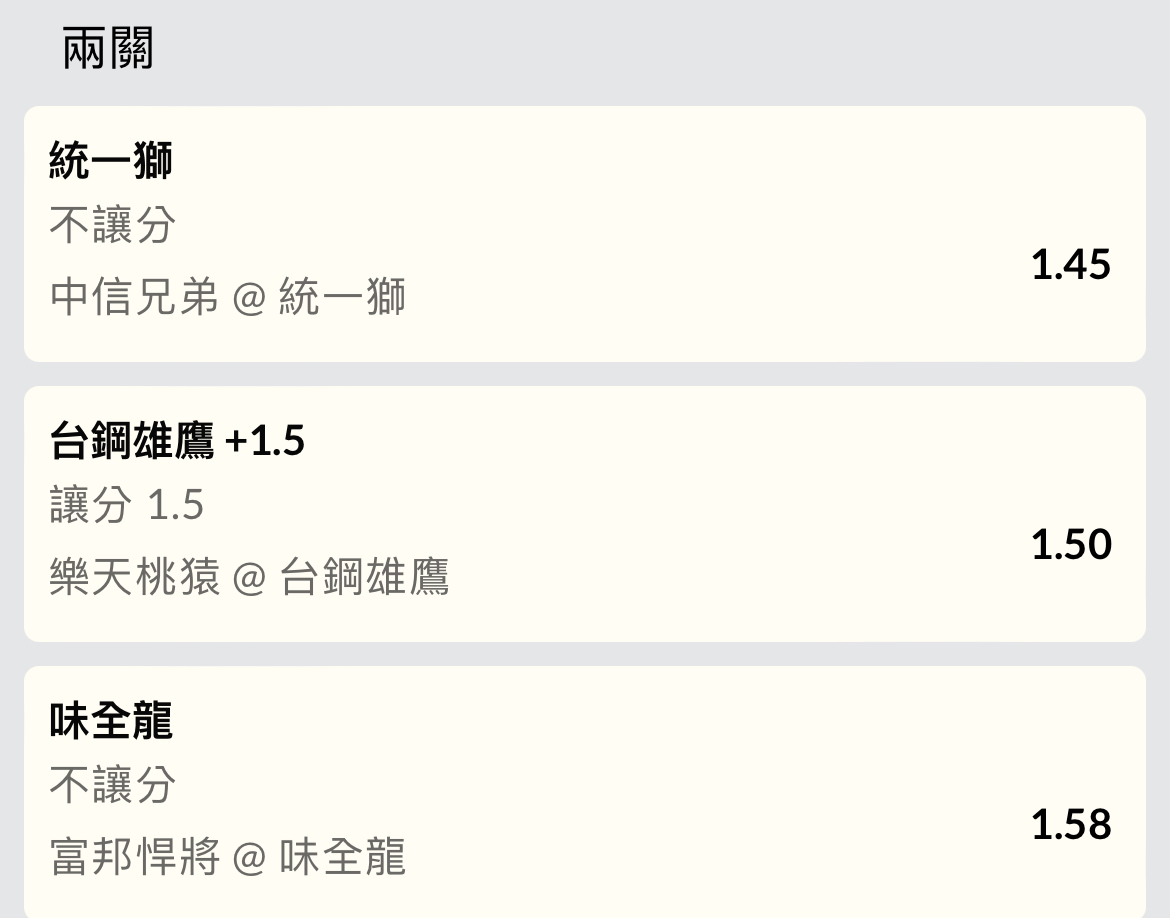
Task: Click 統一獅 home team in matchup line
Action: coord(342,298)
